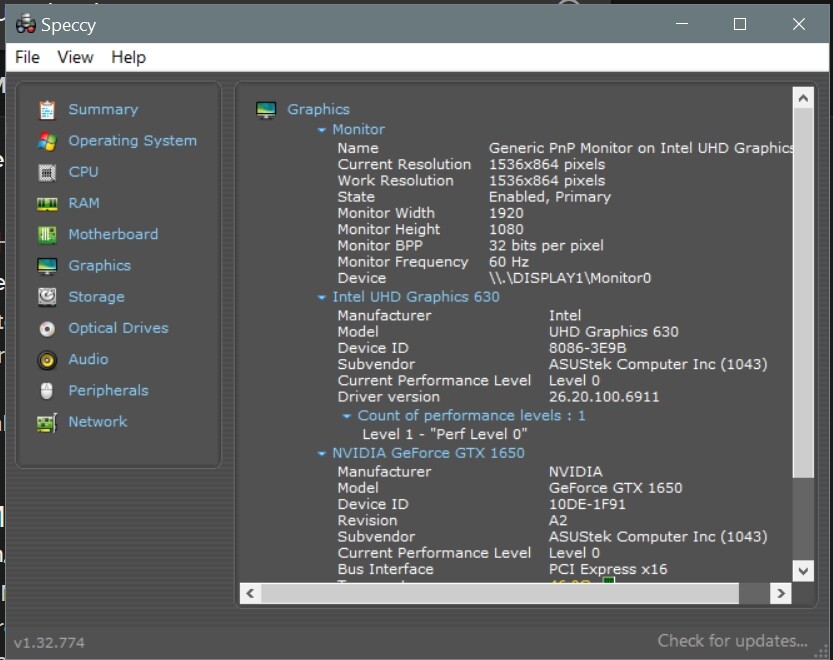Collapse Count of performance levels arrow
The width and height of the screenshot is (833, 660).
tap(346, 416)
